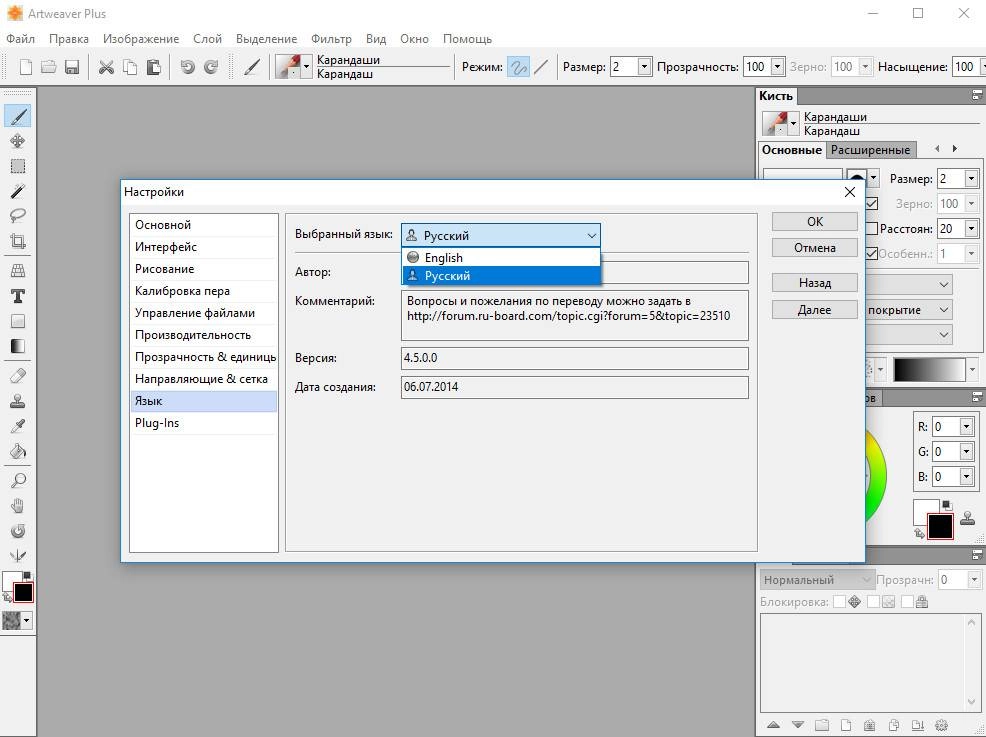The image size is (986, 737).
Task: Select the Rotate canvas tool
Action: tap(18, 531)
